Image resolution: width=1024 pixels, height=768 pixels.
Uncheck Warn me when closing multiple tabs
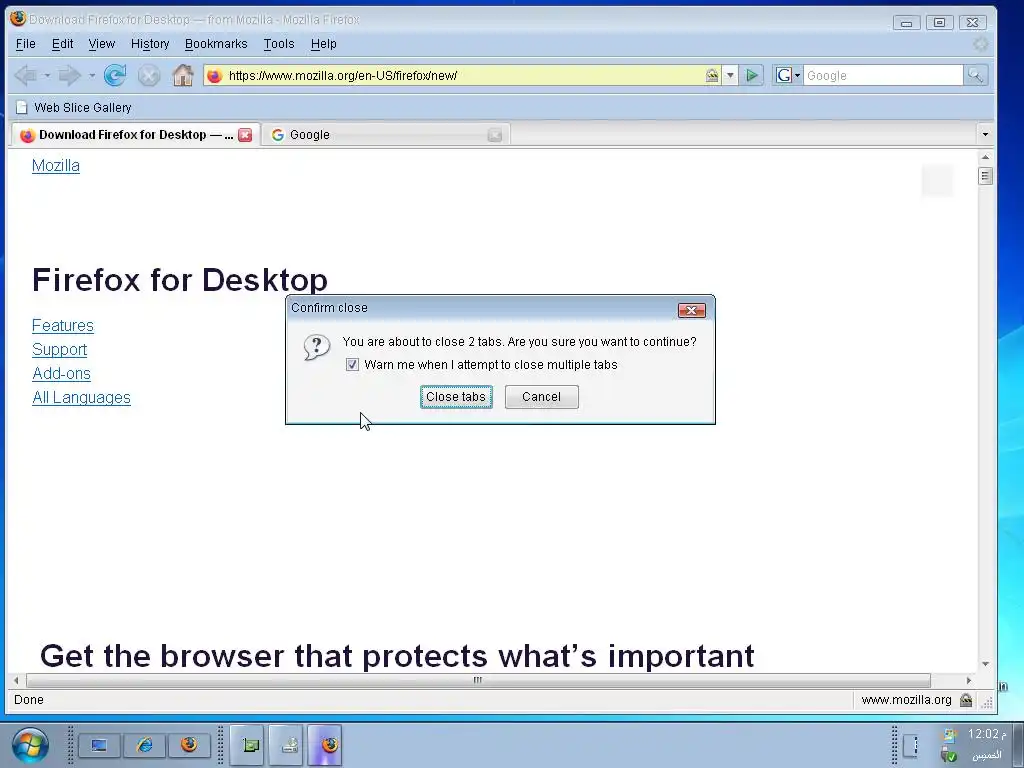tap(353, 365)
